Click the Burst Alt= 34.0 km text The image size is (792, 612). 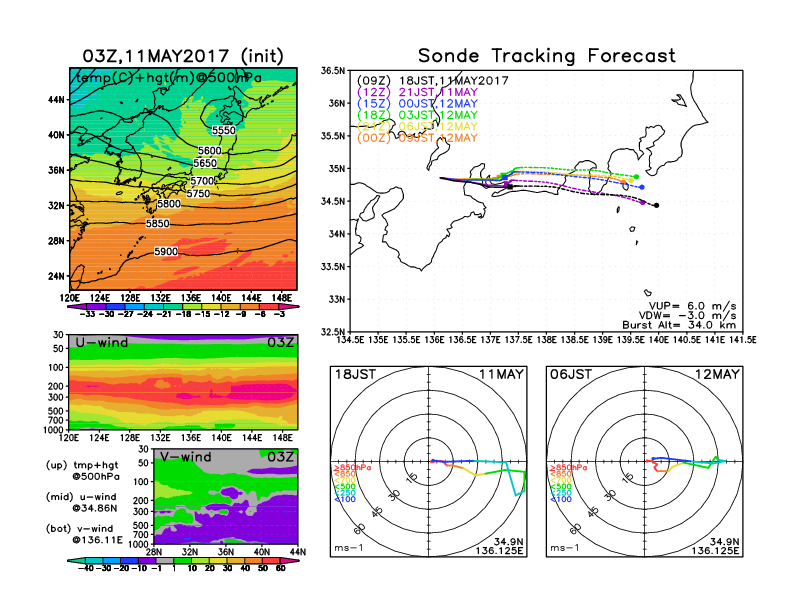690,325
